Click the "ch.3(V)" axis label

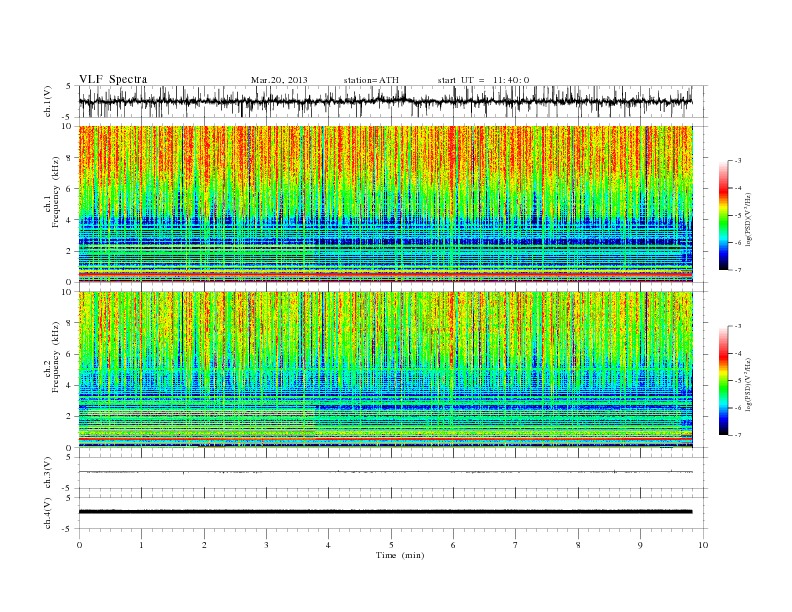(x=48, y=473)
